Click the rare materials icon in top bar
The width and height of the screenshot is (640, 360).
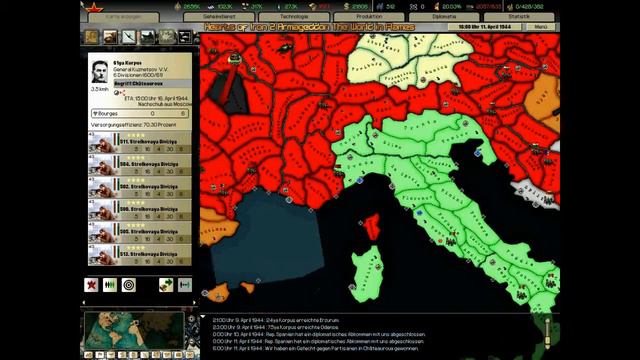click(244, 7)
